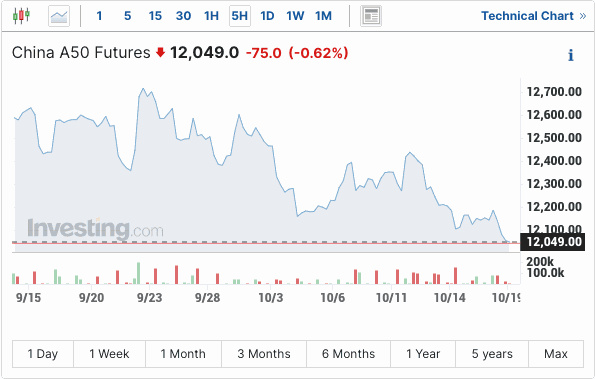Click the 10/6 date label
The width and height of the screenshot is (595, 379).
pyautogui.click(x=333, y=298)
